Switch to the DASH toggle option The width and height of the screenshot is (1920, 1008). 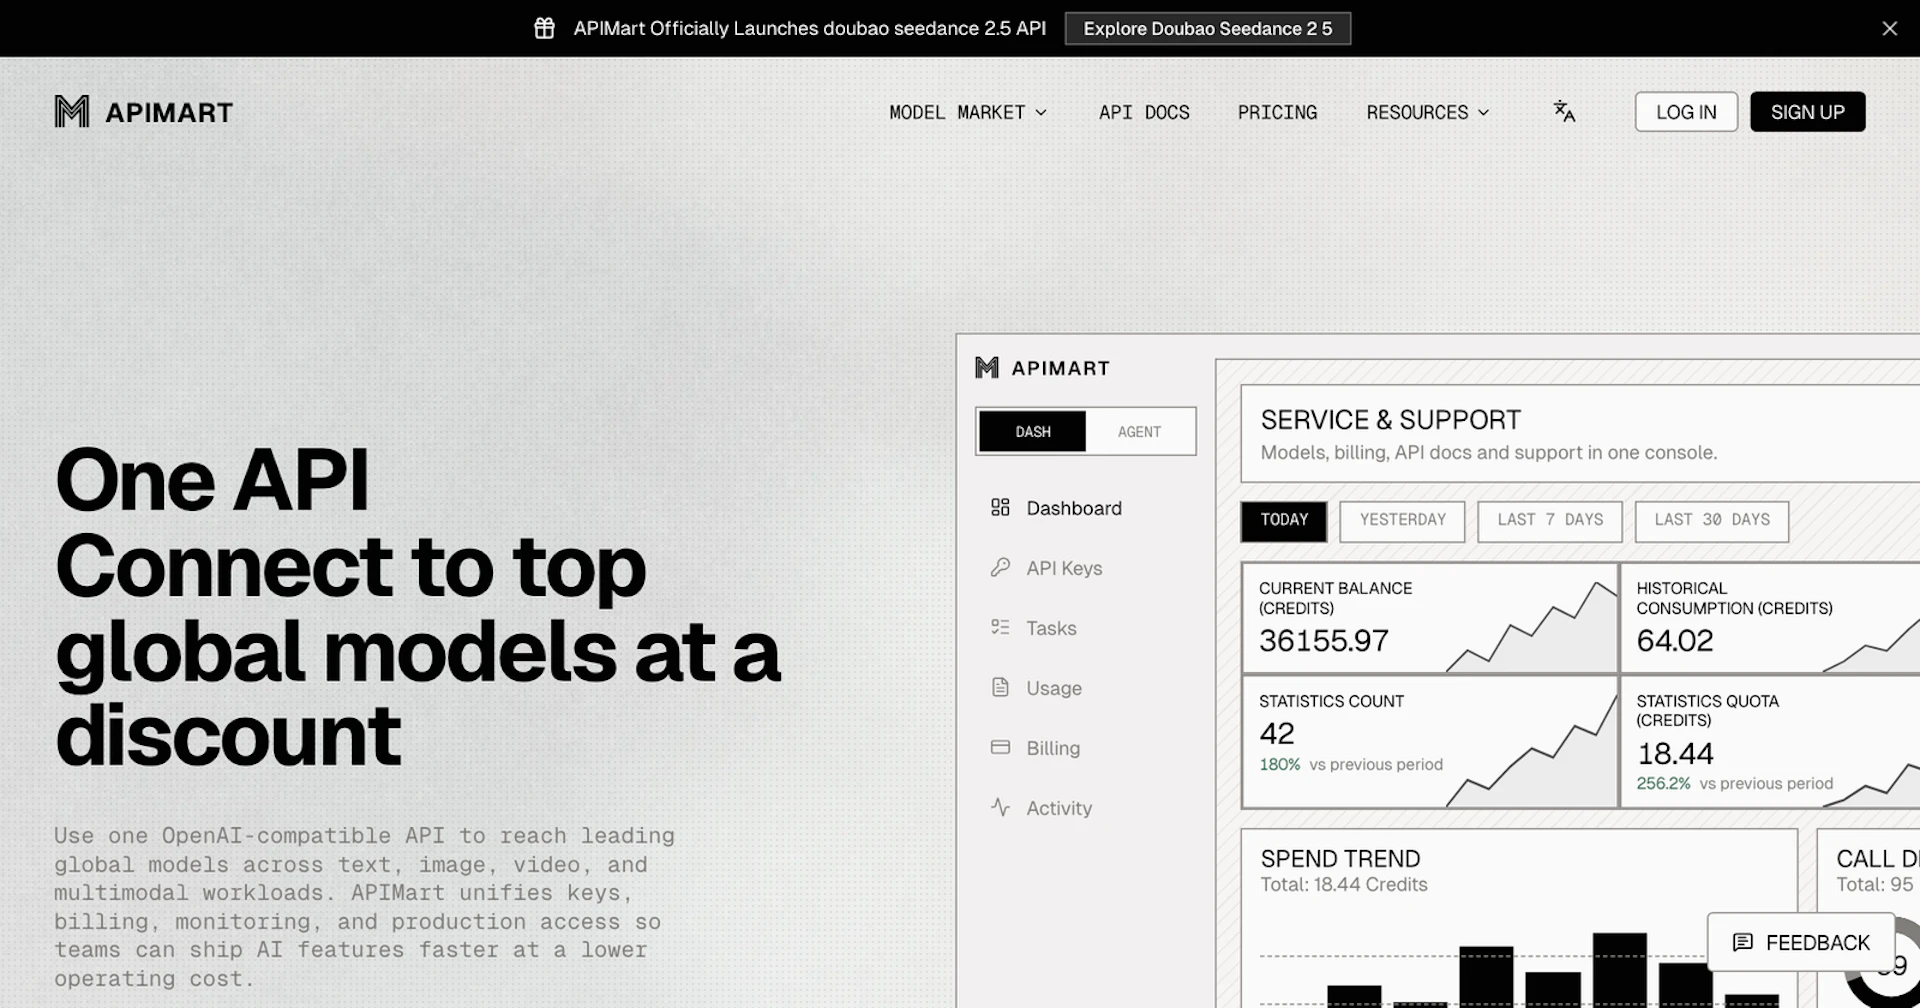click(x=1032, y=432)
